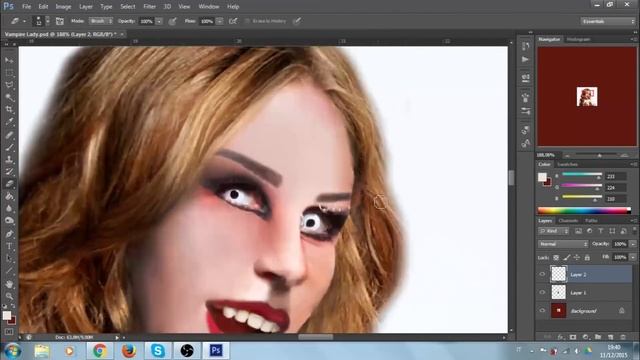The height and width of the screenshot is (360, 640).
Task: Open the layer Fill arrow in the Layers panel
Action: [633, 258]
